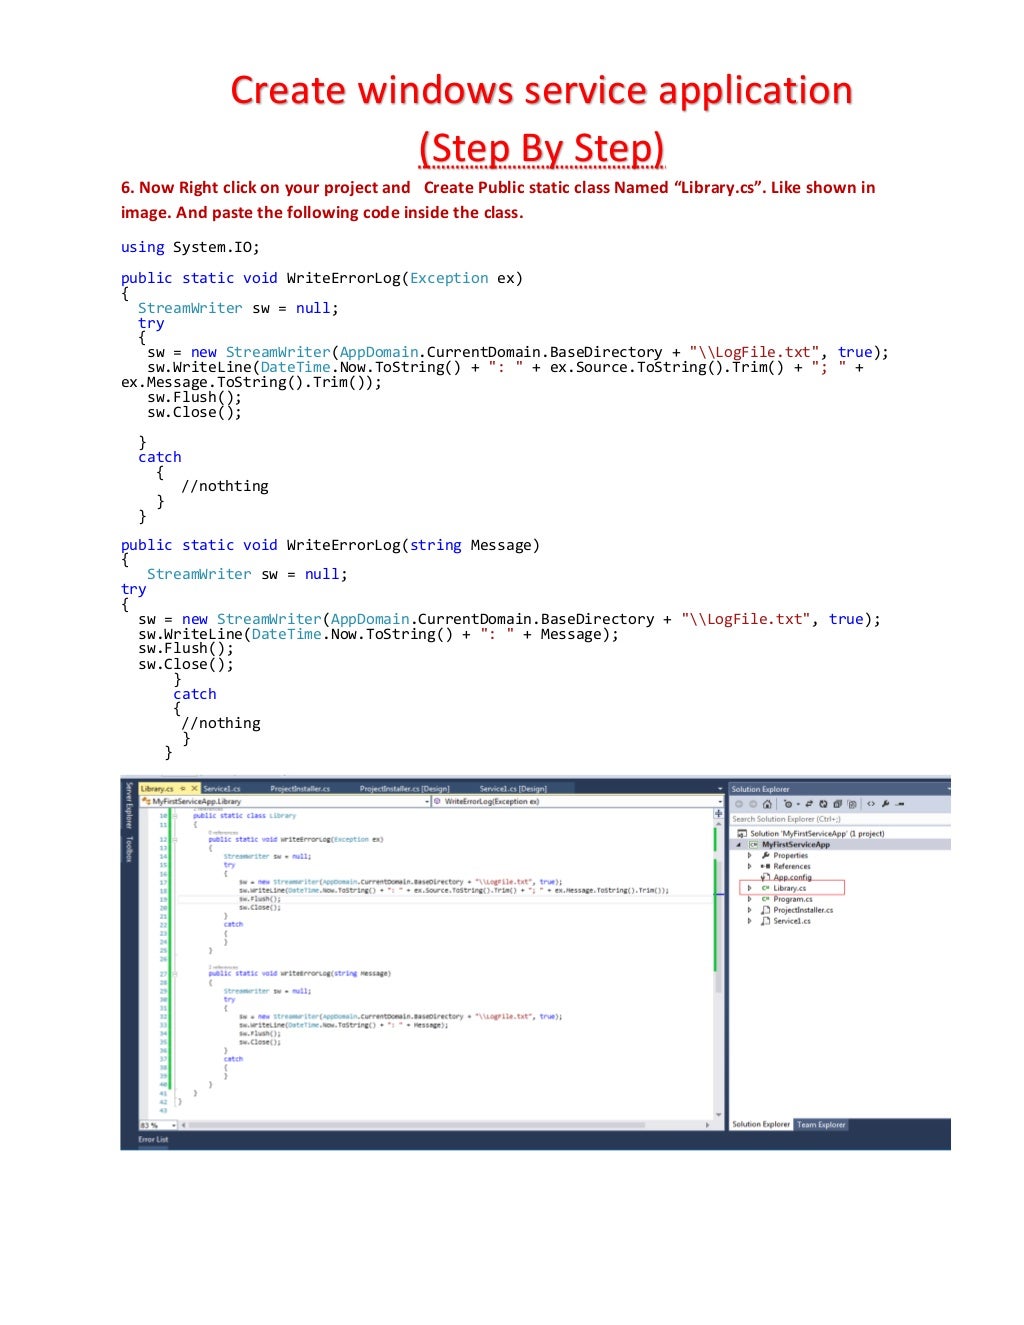Collapse WriteErrorLog(Exception ex) method outline

pos(175,839)
